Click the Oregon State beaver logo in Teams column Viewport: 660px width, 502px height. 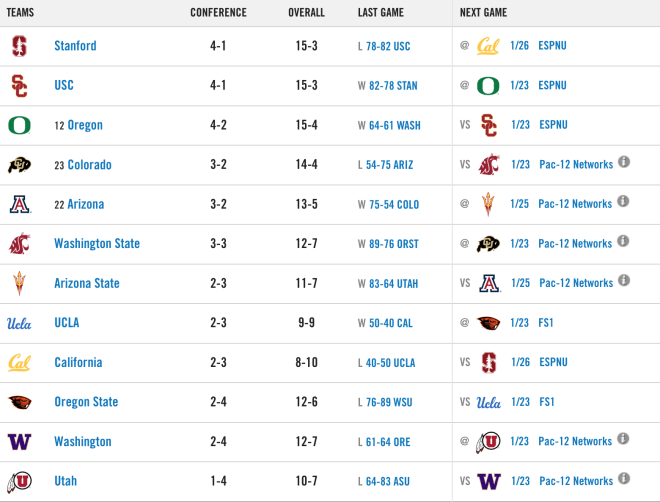[x=19, y=402]
